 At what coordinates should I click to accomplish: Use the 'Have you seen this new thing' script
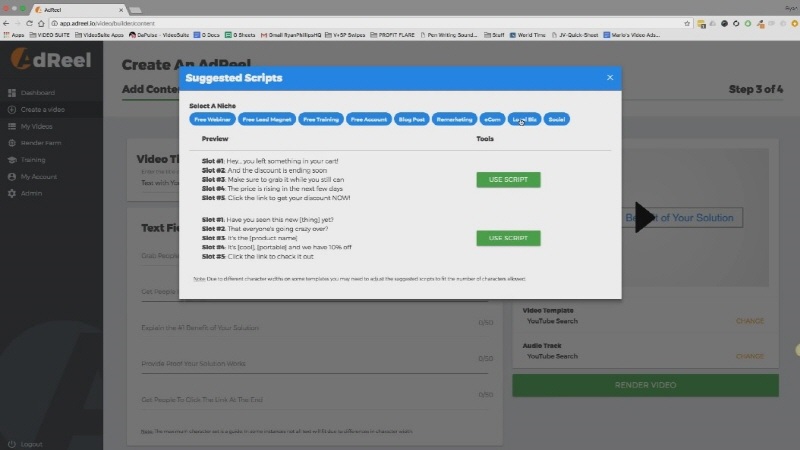(x=508, y=238)
